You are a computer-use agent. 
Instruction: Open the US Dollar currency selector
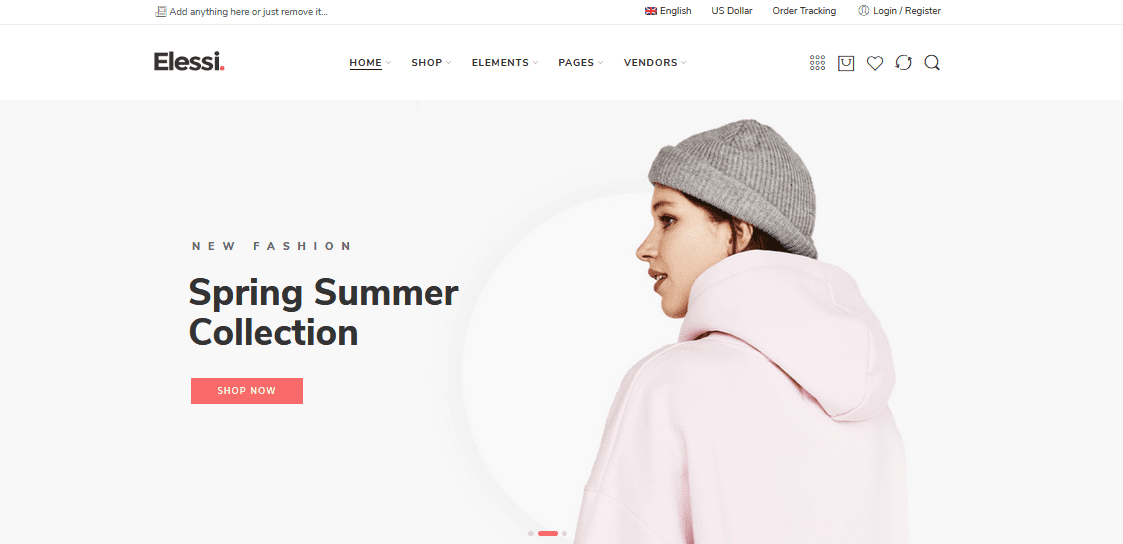point(732,11)
